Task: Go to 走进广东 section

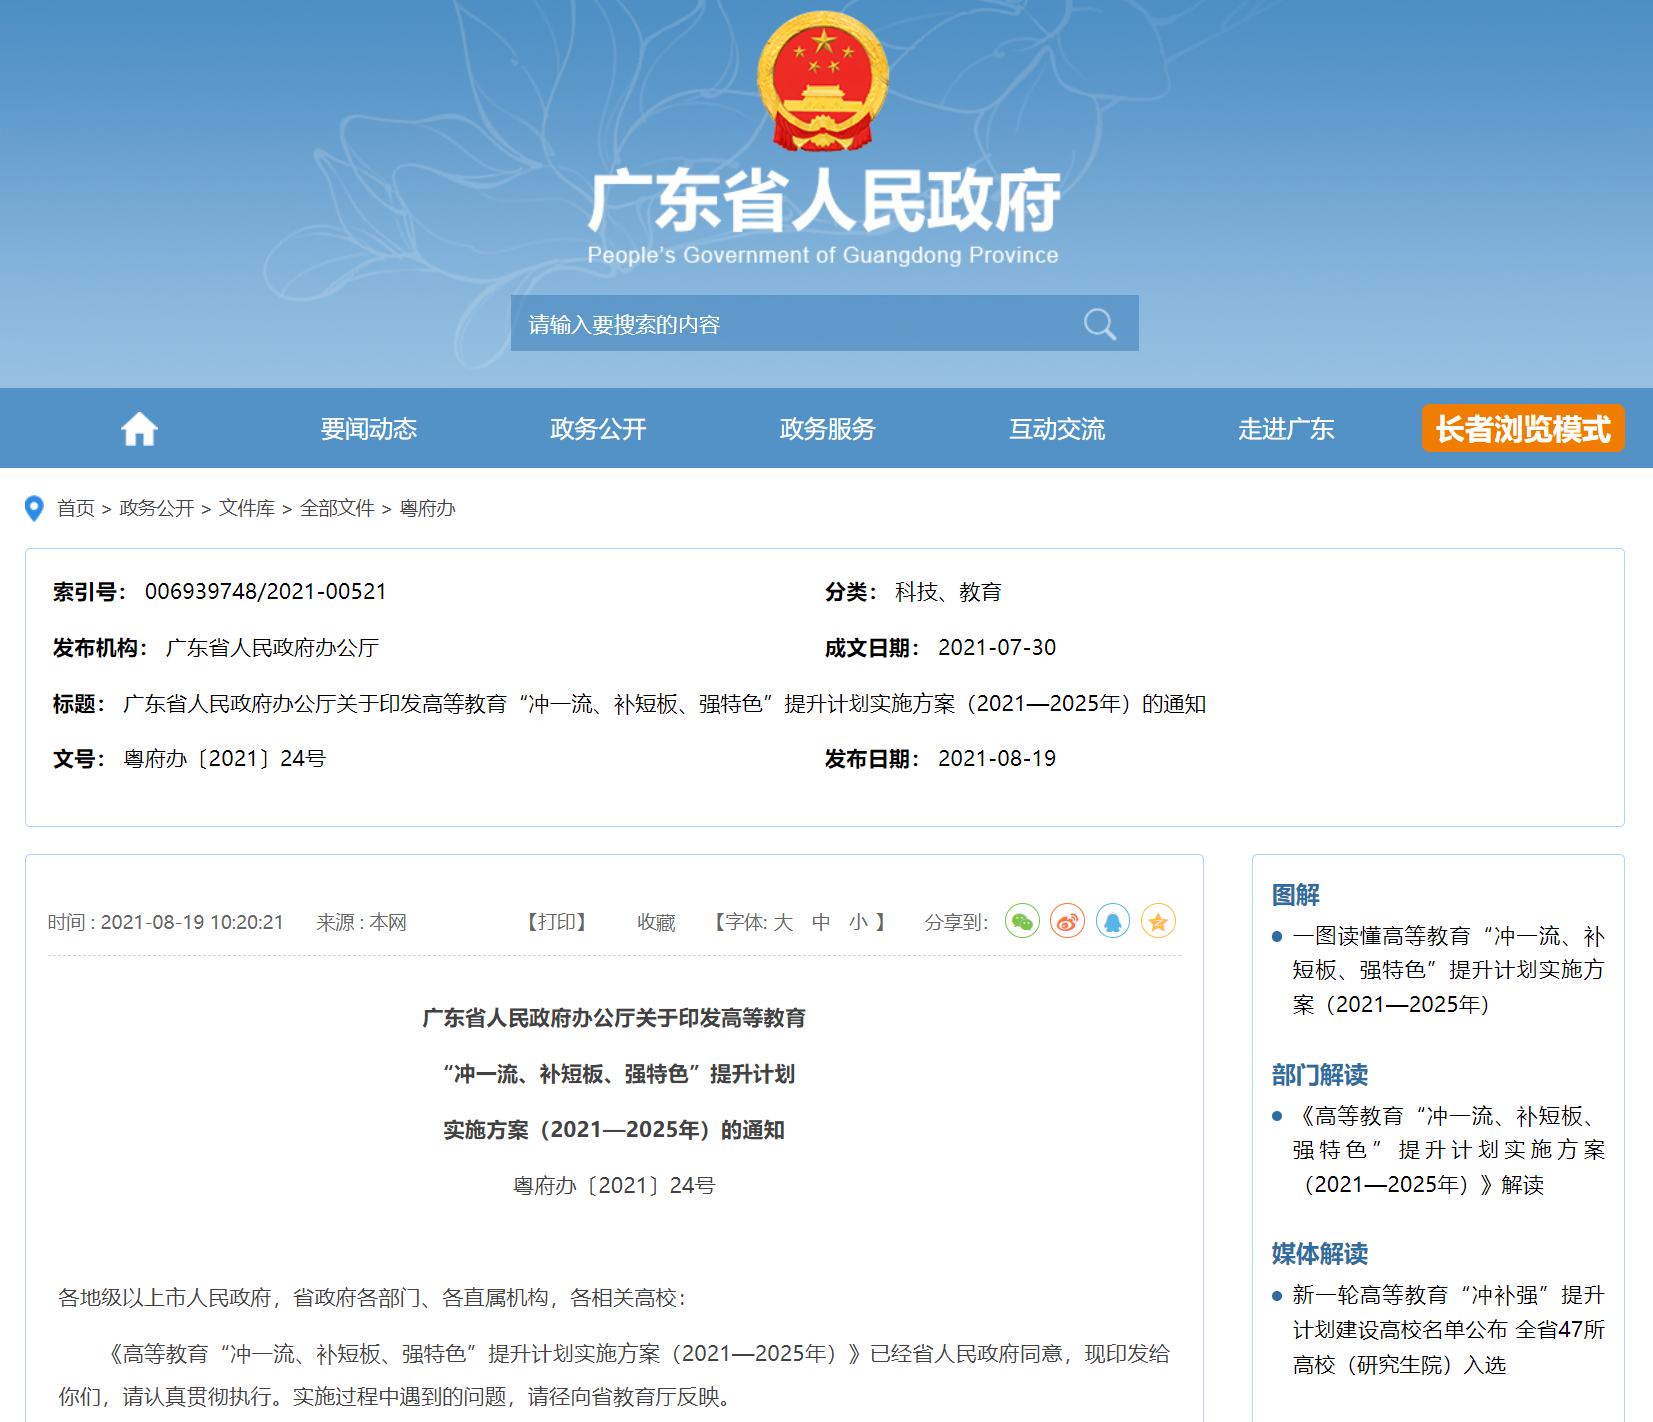Action: (x=1286, y=429)
